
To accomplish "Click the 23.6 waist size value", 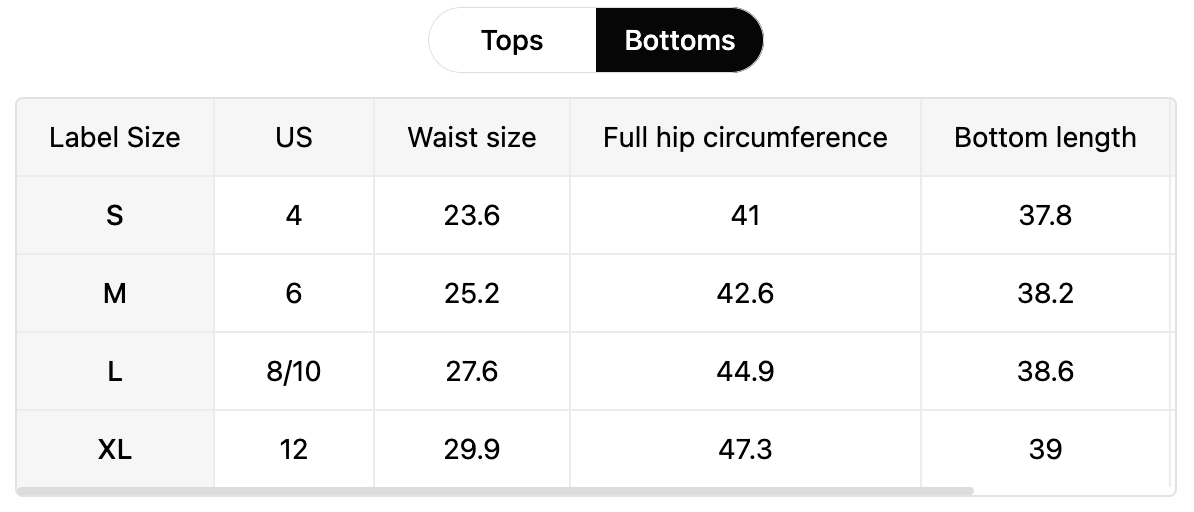I will pos(472,216).
